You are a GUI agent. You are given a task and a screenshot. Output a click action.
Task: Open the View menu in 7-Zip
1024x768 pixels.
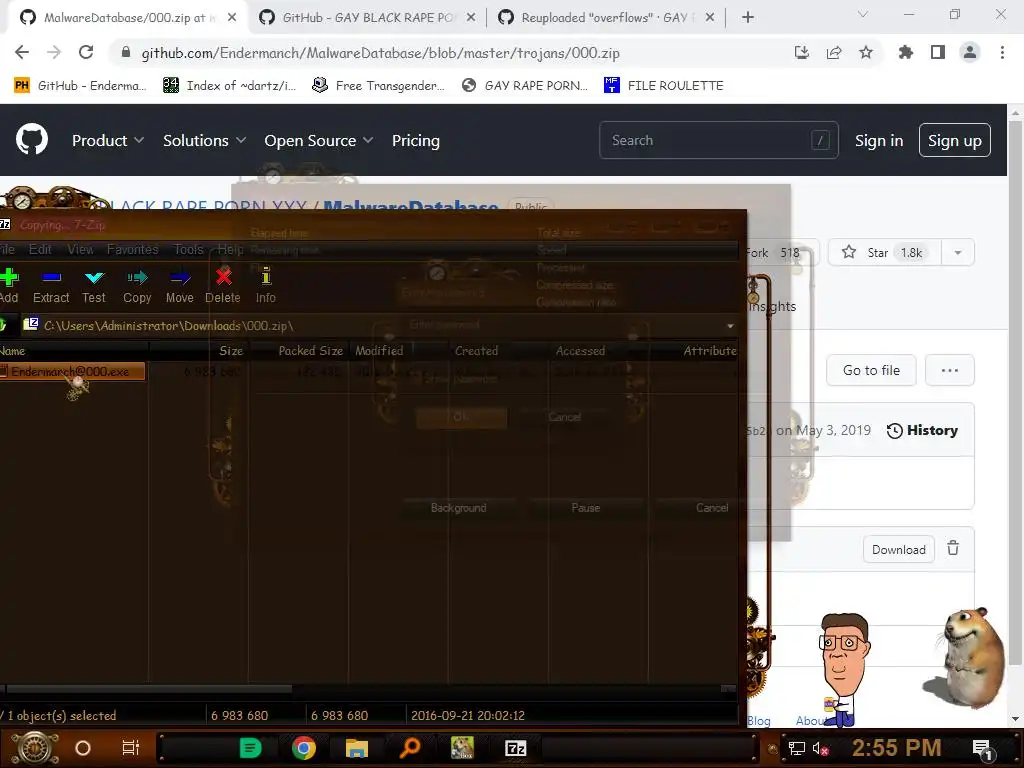tap(80, 249)
